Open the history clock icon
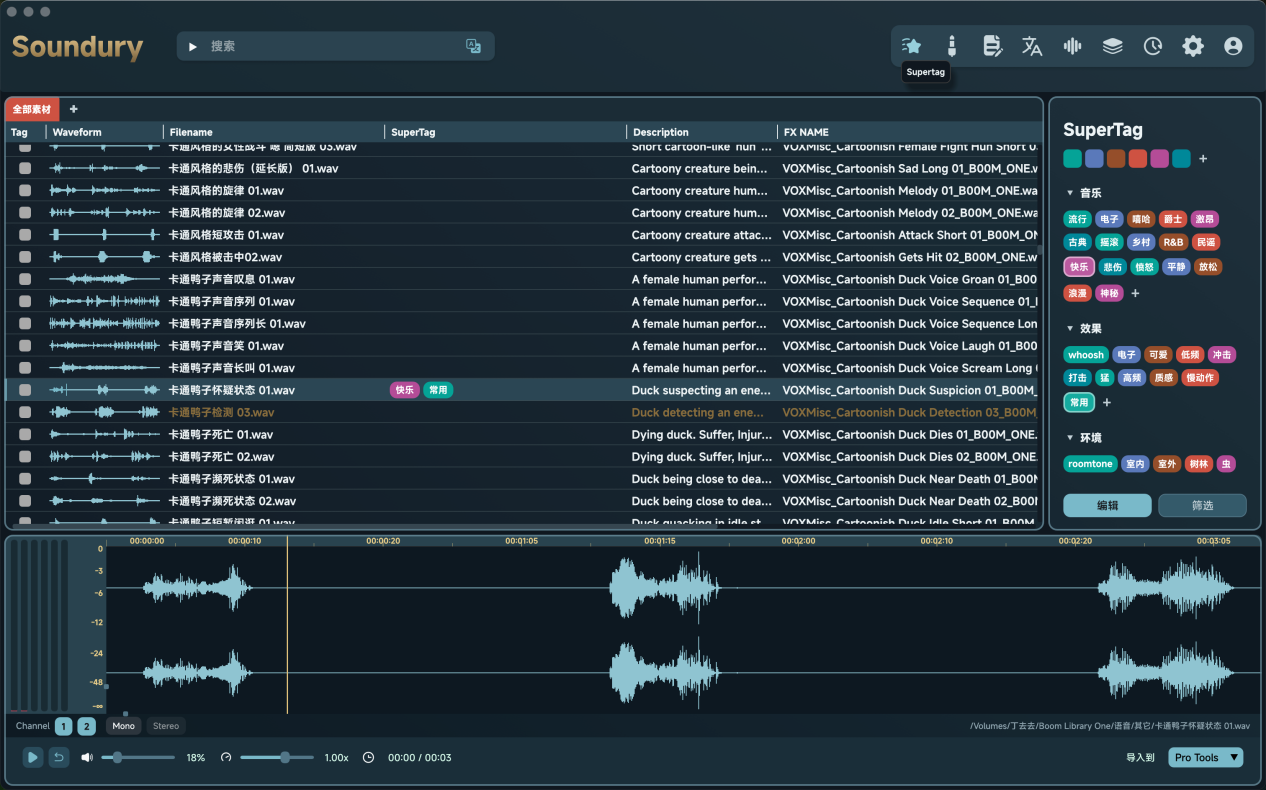 tap(1153, 46)
